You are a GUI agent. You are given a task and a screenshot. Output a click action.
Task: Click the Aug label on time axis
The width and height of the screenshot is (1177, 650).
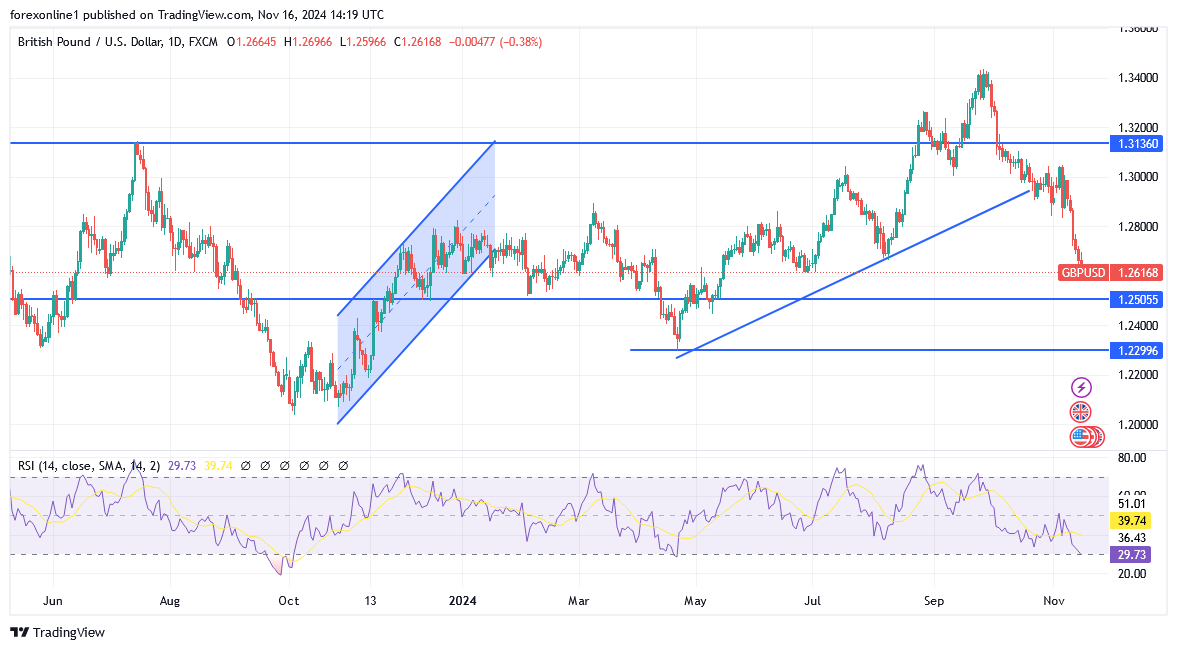(x=170, y=600)
